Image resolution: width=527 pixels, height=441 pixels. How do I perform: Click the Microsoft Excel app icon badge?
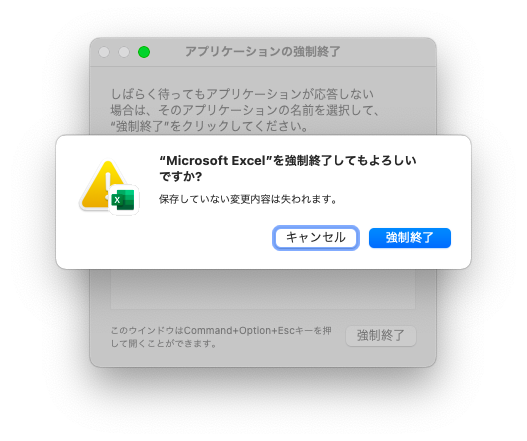(x=123, y=200)
